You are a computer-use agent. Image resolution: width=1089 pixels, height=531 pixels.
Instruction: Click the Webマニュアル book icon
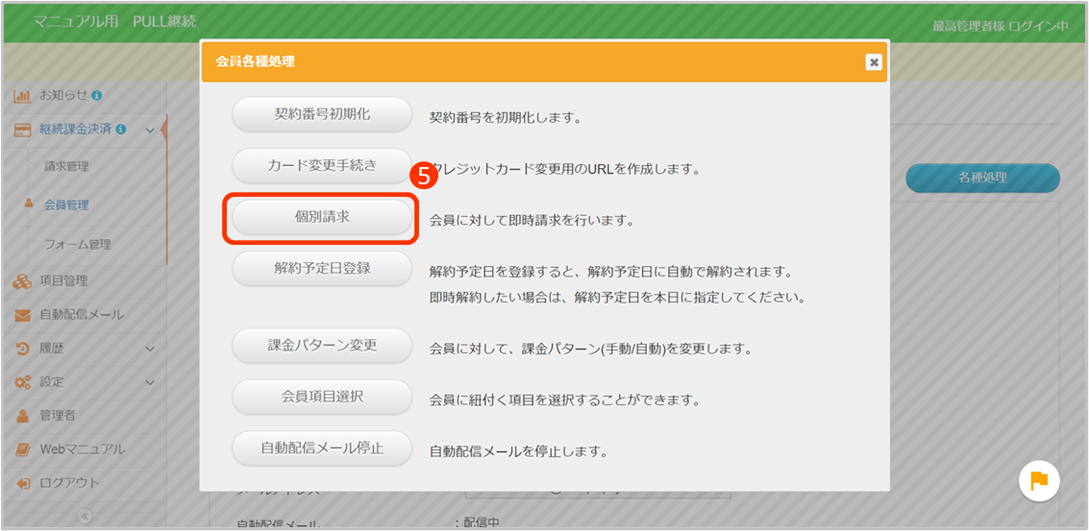coord(22,449)
